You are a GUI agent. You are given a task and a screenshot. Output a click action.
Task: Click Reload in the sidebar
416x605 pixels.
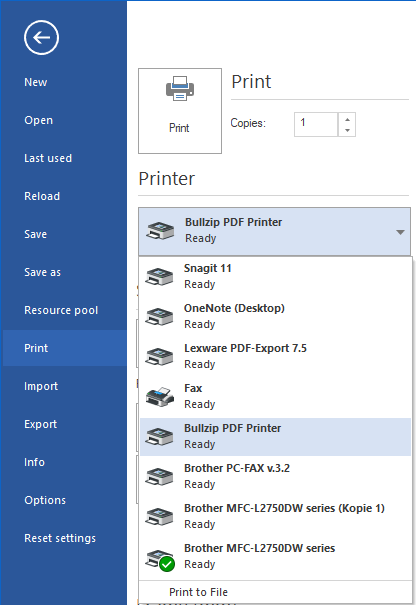click(x=42, y=196)
